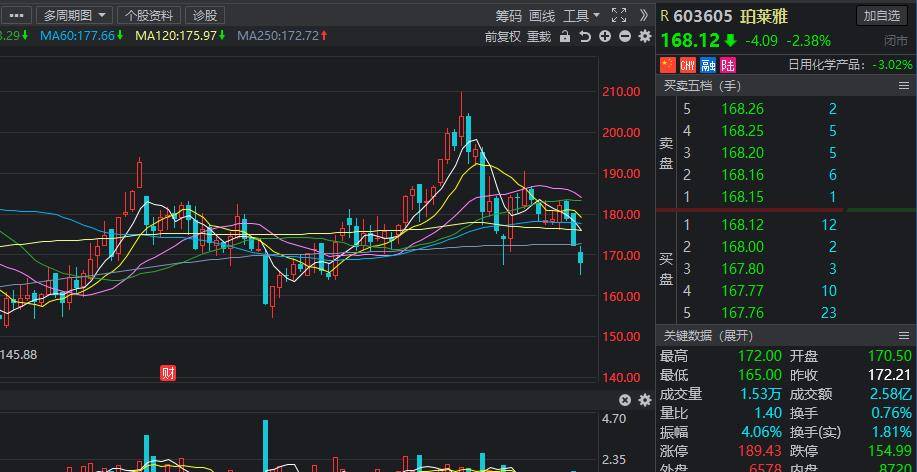
Task: Click the red 财 financial marker
Action: (x=168, y=373)
